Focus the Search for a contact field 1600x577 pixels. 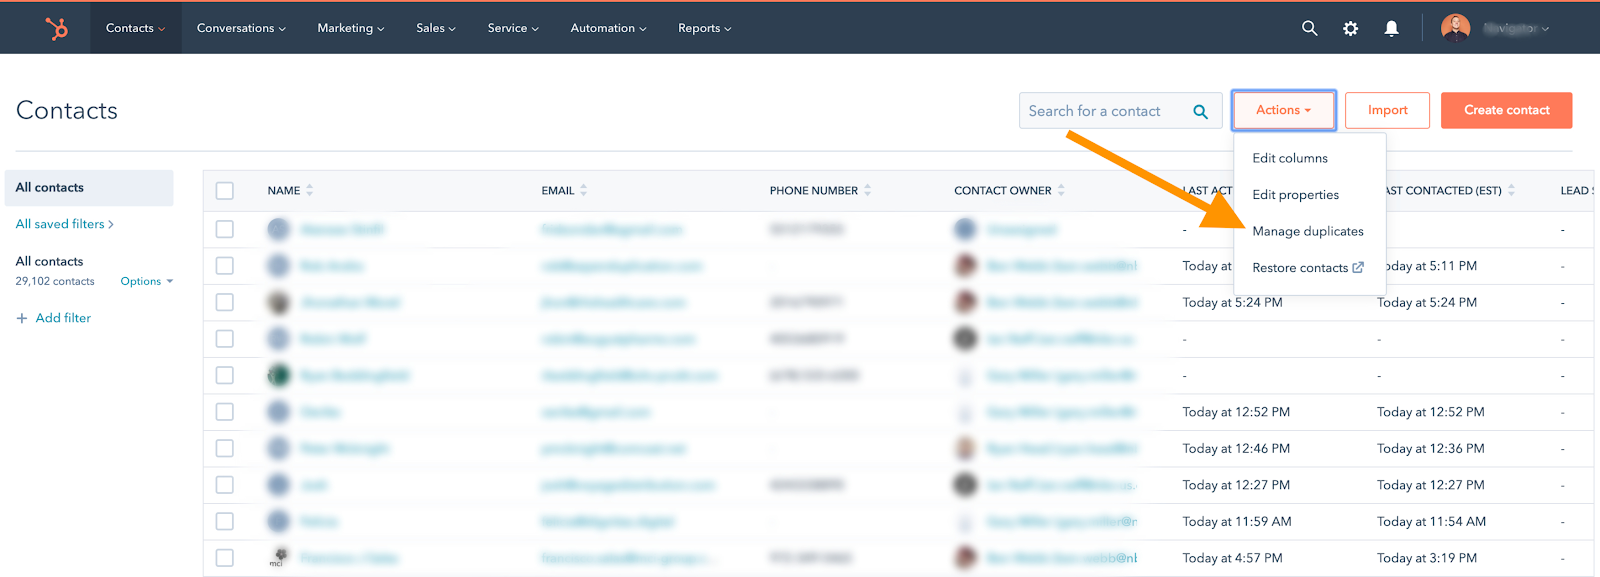(x=1100, y=111)
